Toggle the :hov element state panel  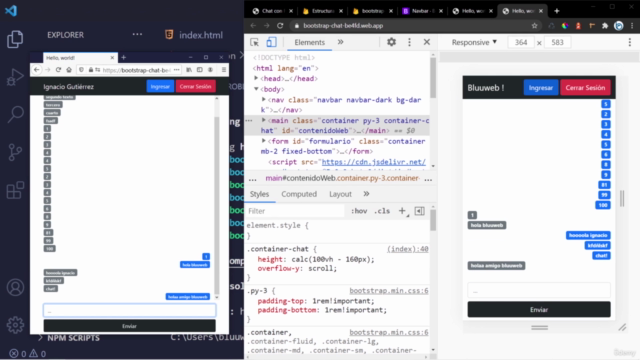[359, 211]
